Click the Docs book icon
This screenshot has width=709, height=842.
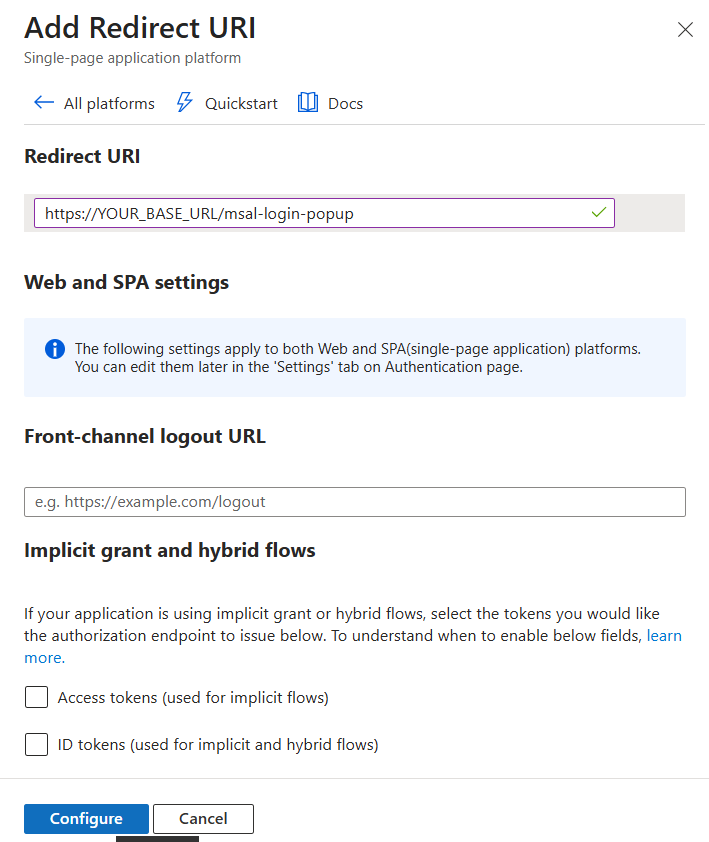[308, 103]
